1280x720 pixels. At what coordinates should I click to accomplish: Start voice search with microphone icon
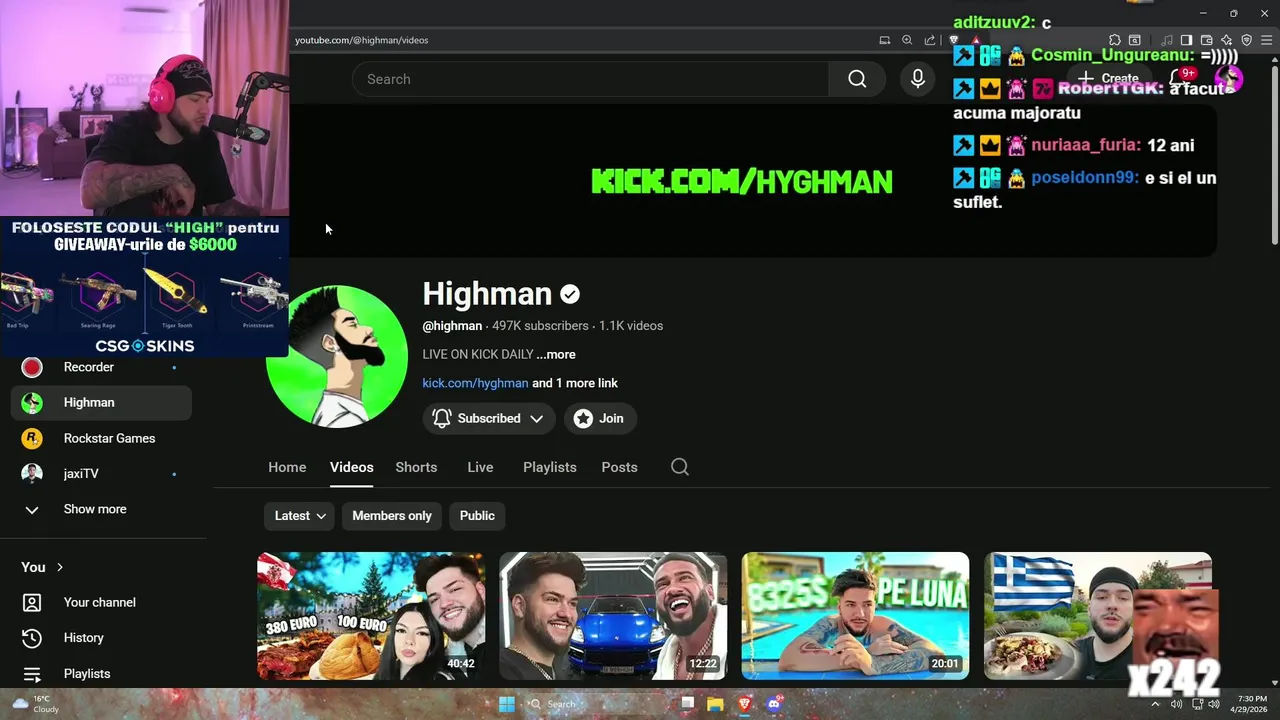coord(918,79)
